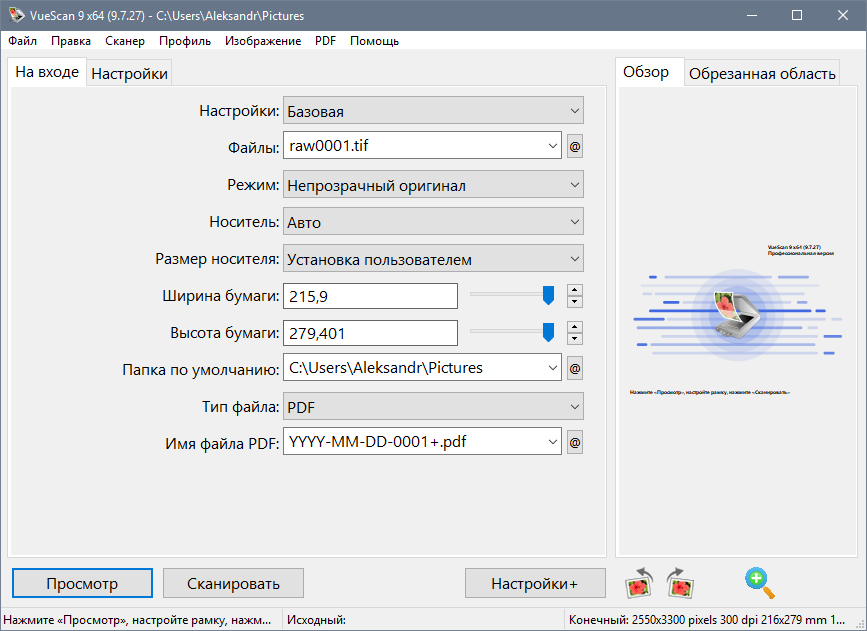Open the Сканер menu
Screen dimensions: 867x631
tap(125, 41)
